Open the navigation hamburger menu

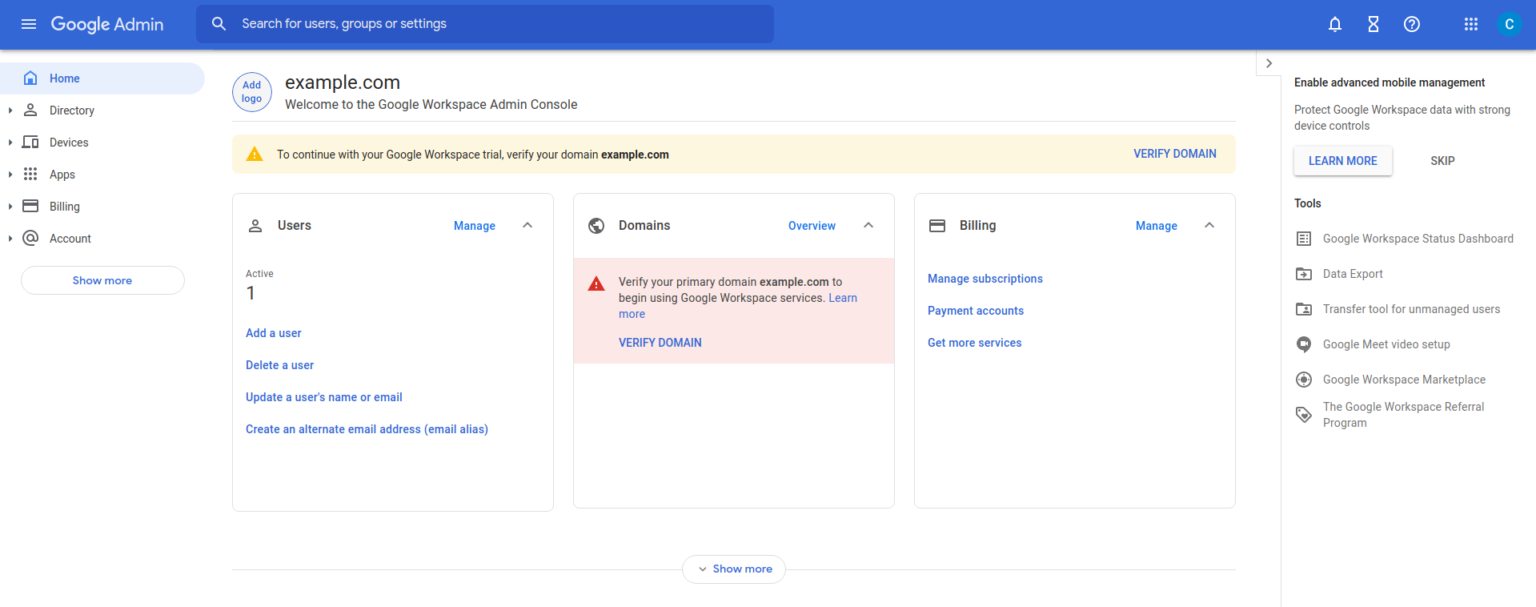point(28,23)
